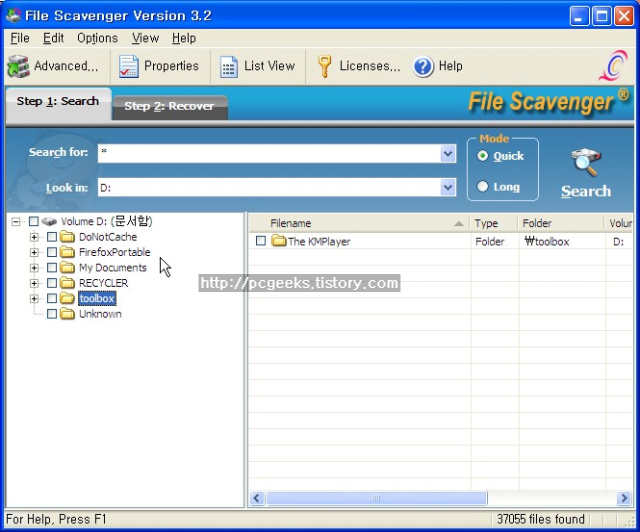
Task: Click the Properties toolbar icon
Action: 129,67
